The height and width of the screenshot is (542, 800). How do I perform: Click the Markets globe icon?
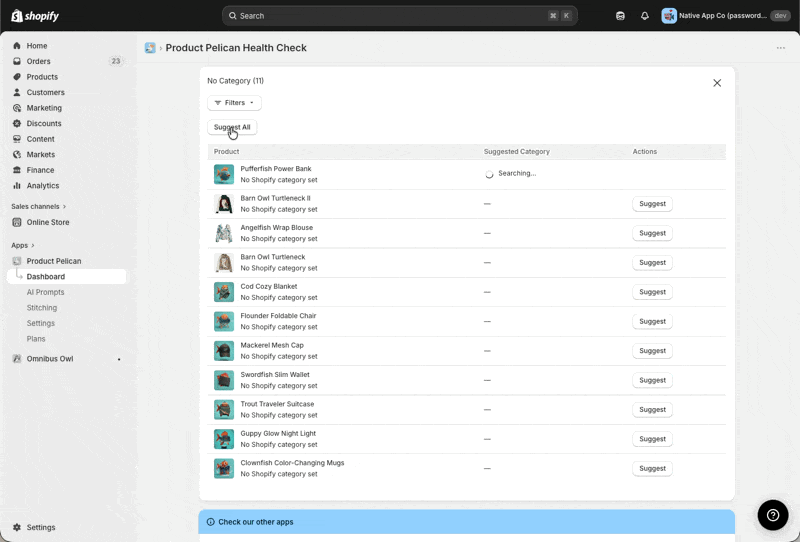point(17,155)
